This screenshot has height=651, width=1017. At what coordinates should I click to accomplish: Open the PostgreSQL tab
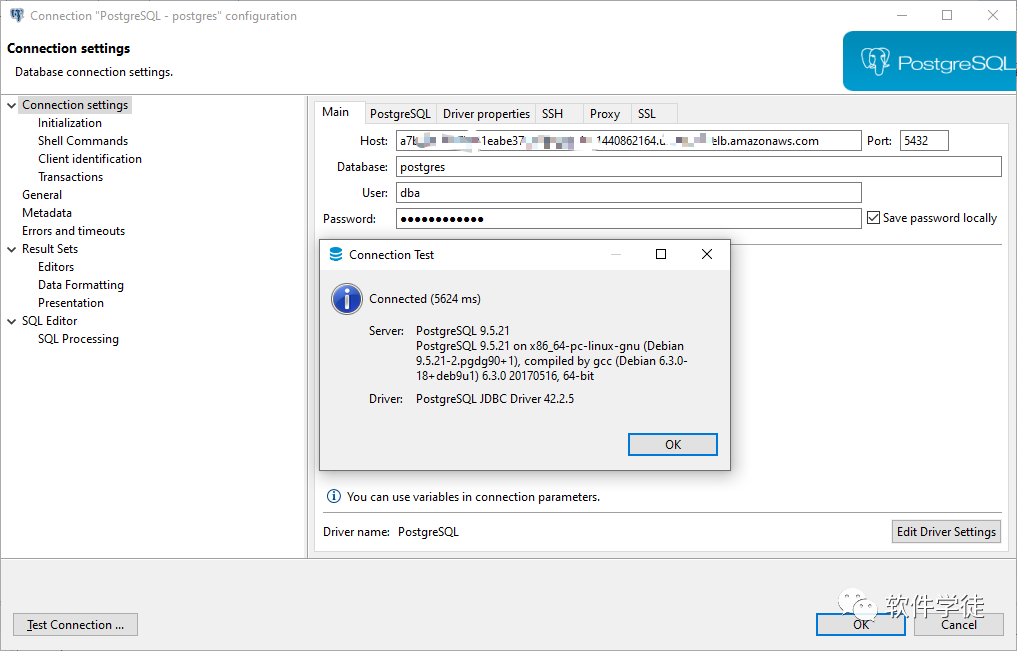(x=400, y=113)
